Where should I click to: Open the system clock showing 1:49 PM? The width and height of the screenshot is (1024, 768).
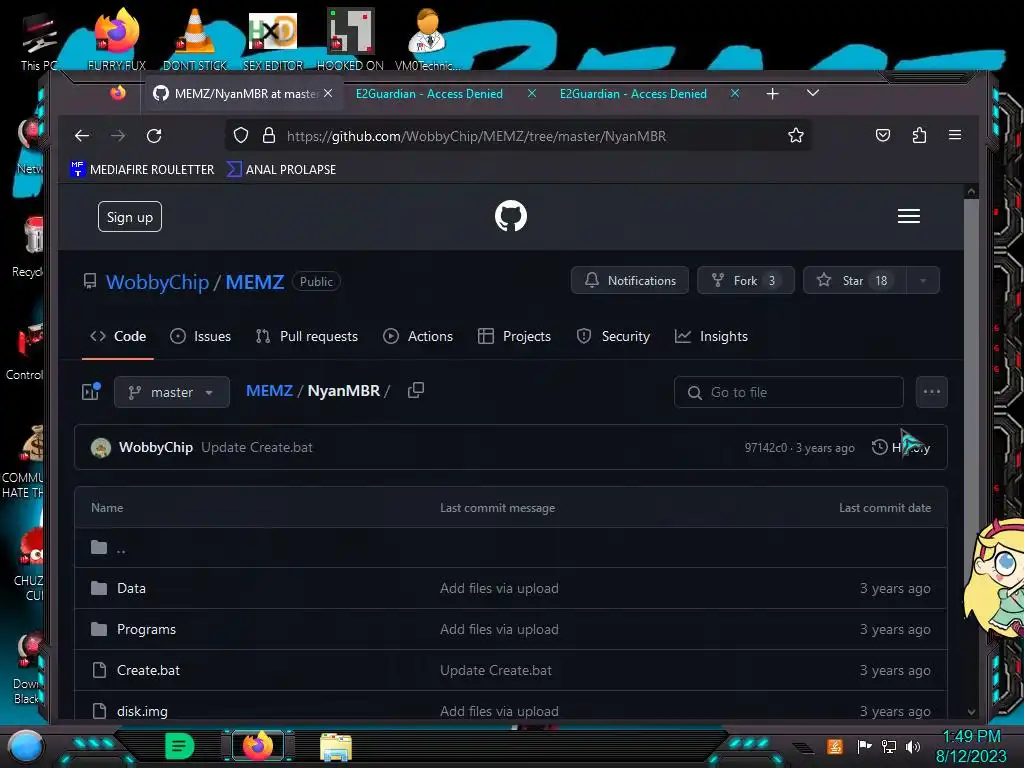(971, 746)
